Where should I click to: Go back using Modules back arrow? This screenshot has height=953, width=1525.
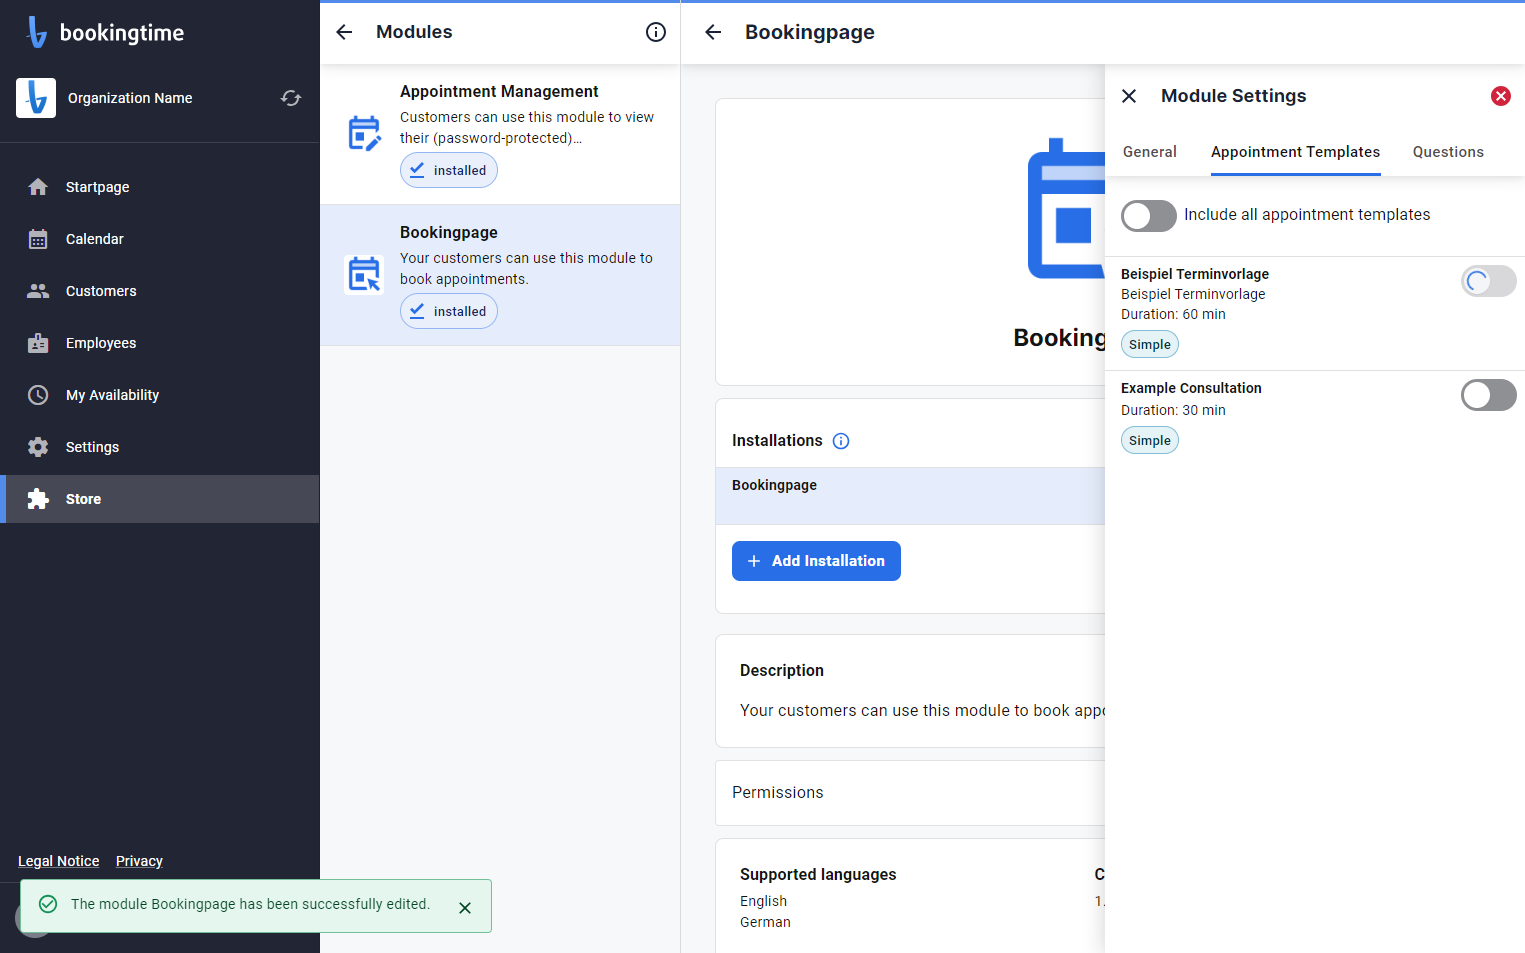(x=344, y=32)
